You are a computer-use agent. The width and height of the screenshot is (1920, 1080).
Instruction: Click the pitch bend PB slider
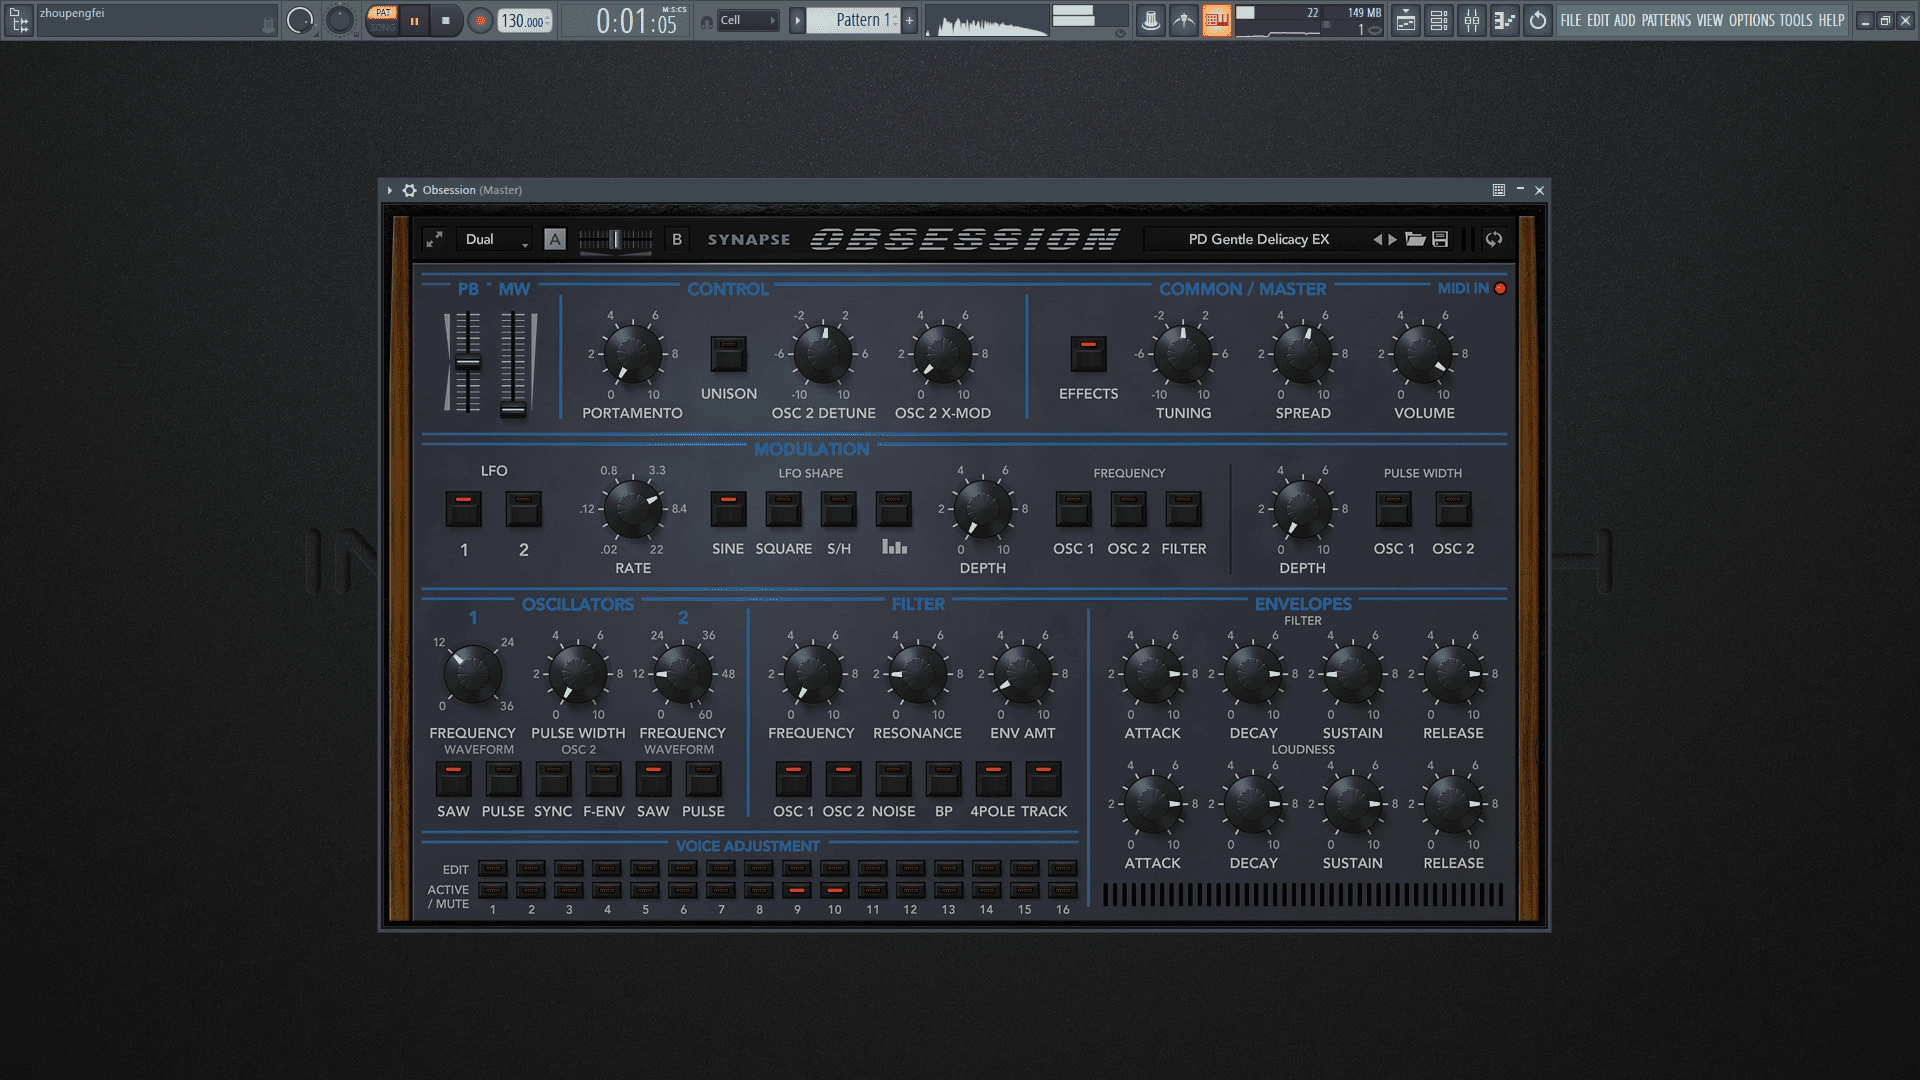tap(467, 362)
